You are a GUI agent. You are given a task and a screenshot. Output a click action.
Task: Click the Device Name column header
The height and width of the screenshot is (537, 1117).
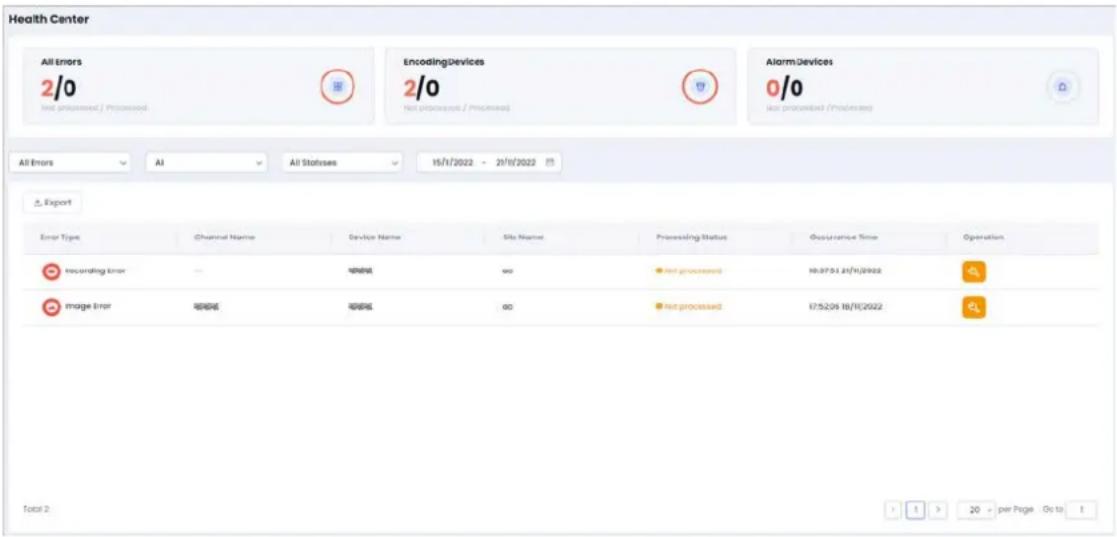375,237
